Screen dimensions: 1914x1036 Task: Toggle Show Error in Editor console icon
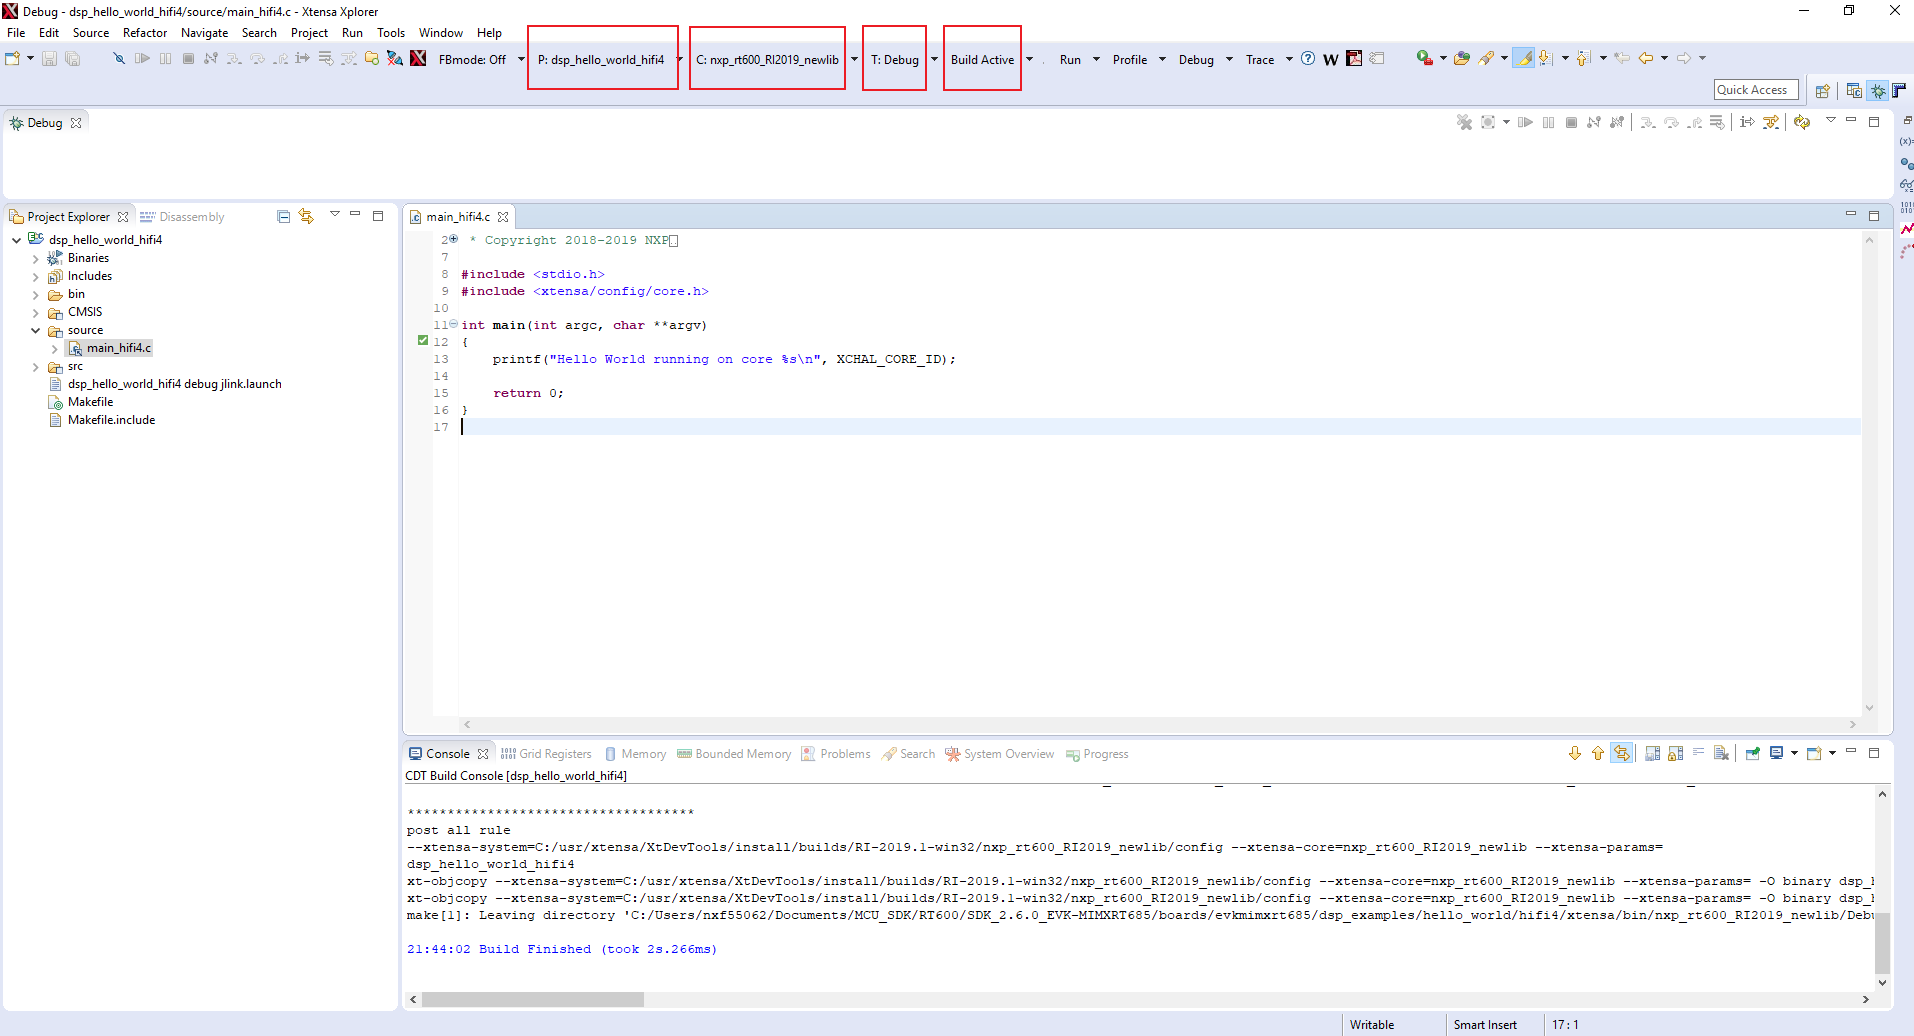[x=1621, y=753]
